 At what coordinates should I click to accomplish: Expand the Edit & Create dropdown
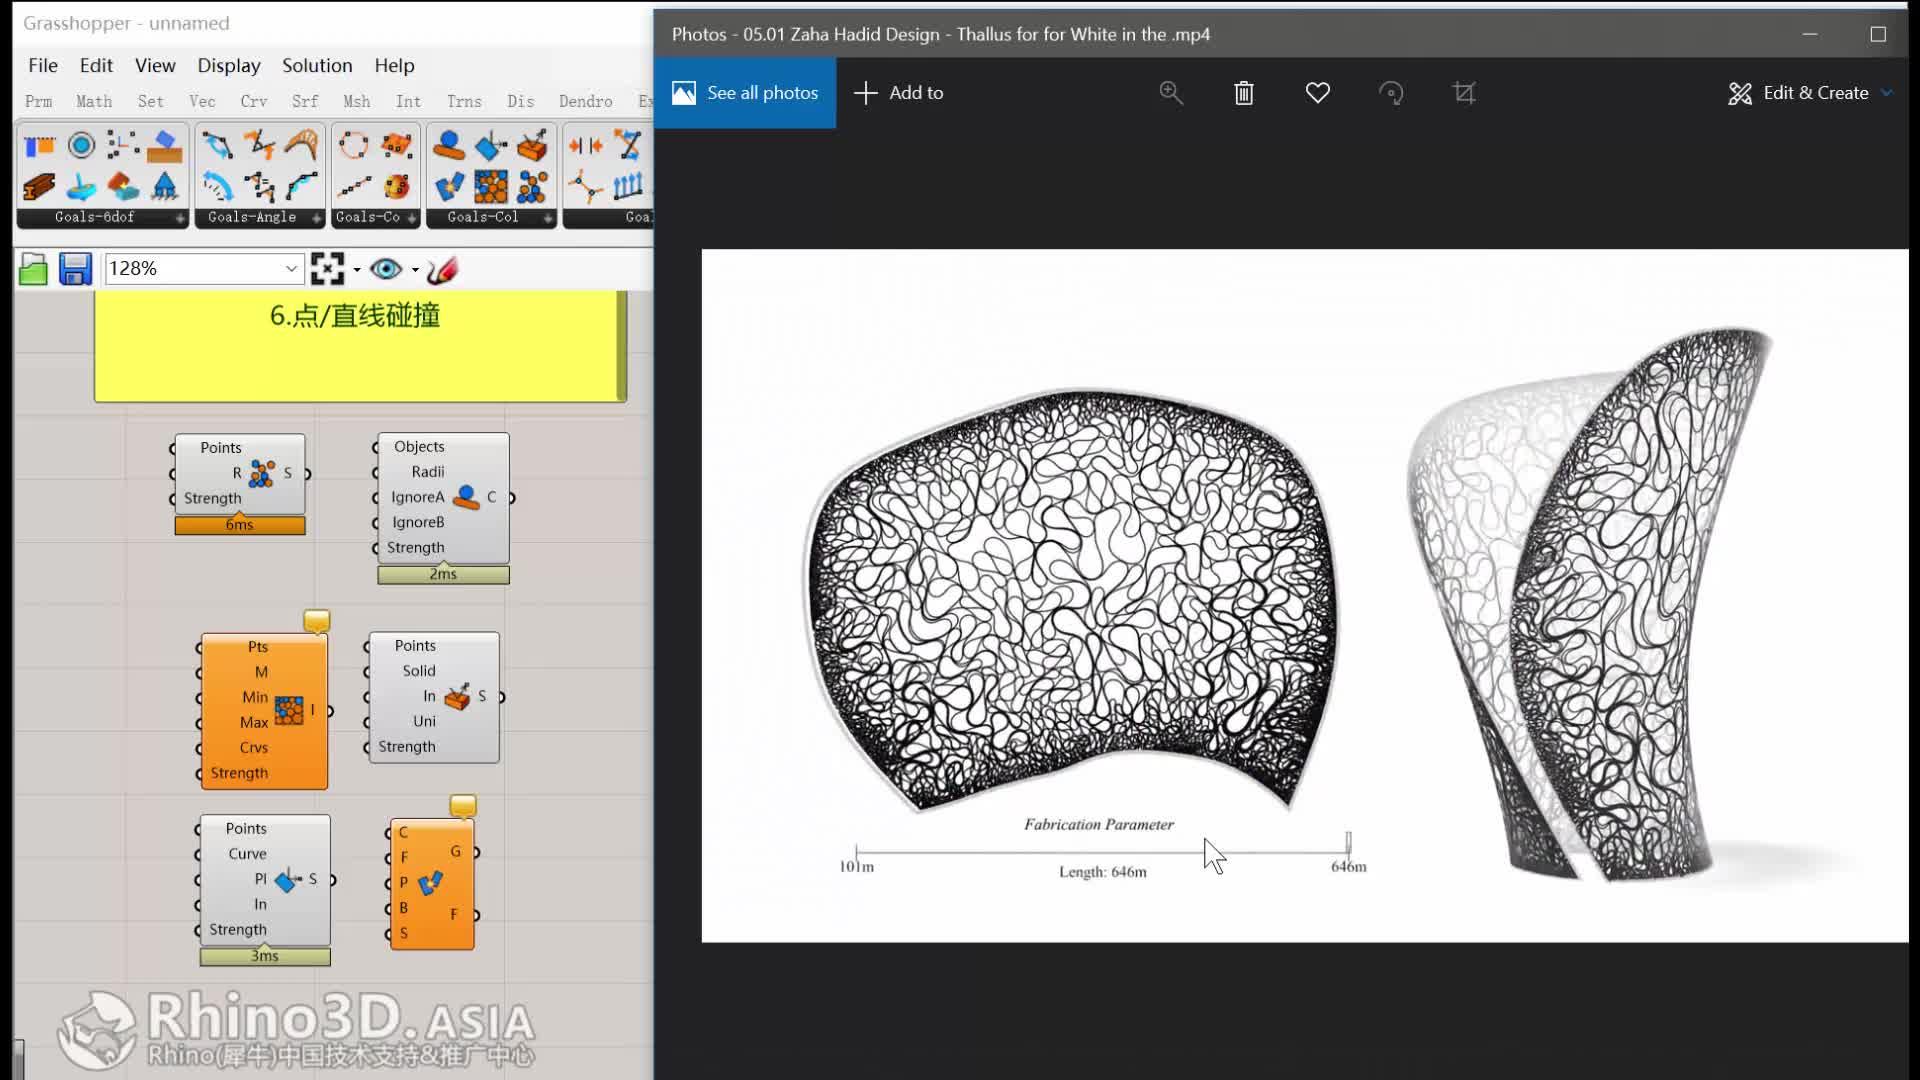pyautogui.click(x=1810, y=93)
